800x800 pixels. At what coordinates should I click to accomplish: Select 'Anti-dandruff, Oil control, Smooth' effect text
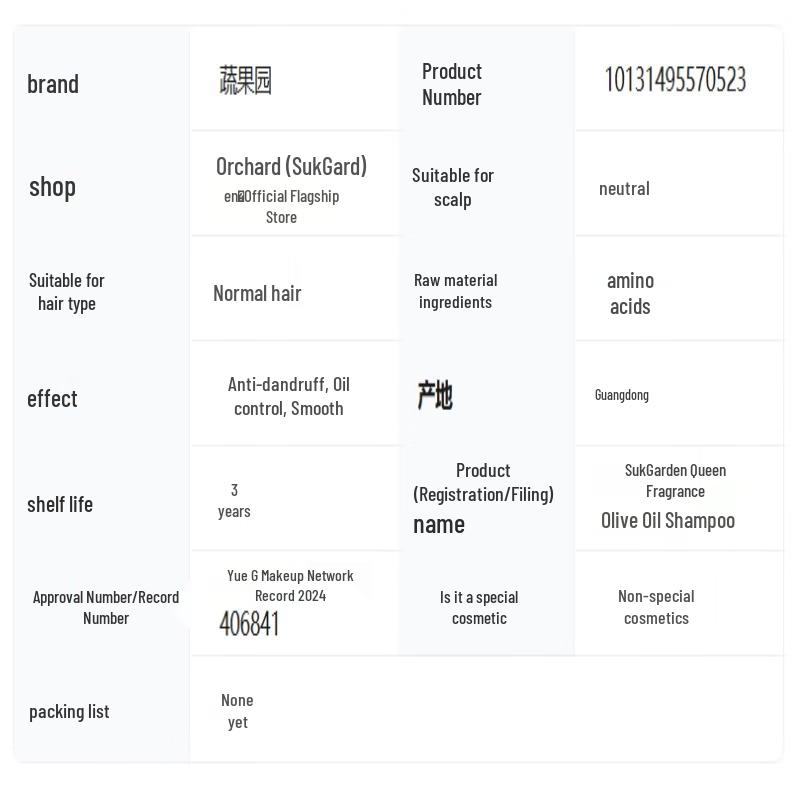[289, 396]
